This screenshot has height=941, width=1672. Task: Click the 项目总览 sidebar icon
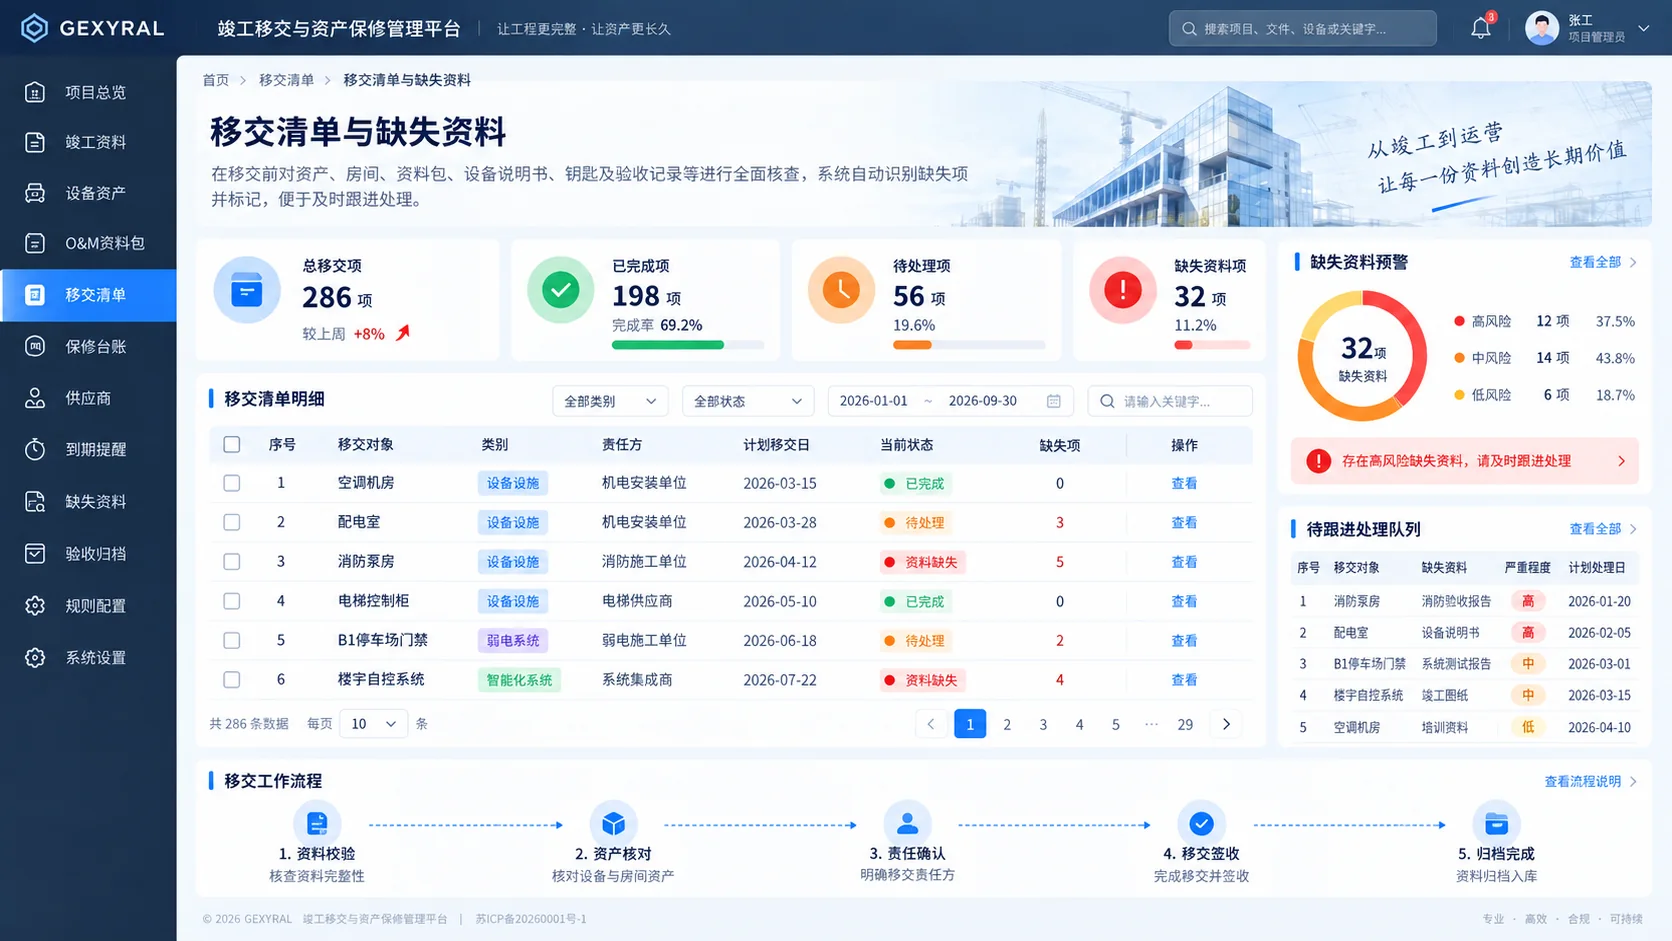[35, 92]
